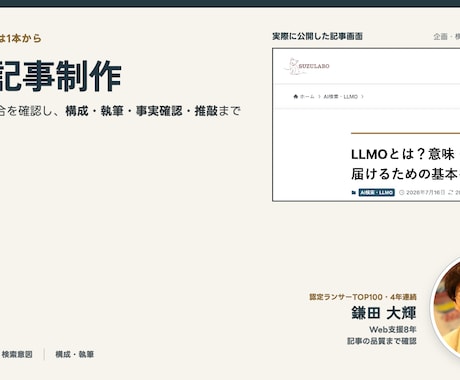Click the name 鎌田 大輝
This screenshot has width=460, height=380.
click(384, 313)
